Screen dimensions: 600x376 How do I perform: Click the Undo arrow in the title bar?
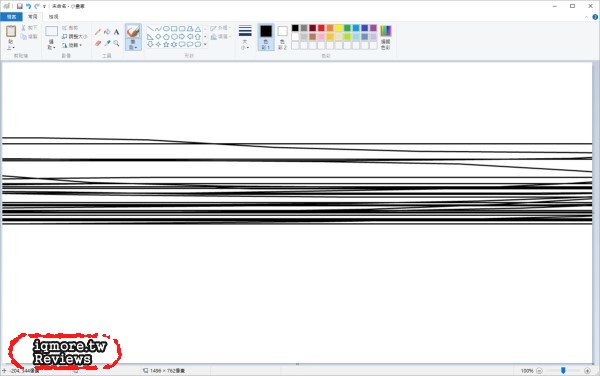click(x=28, y=6)
